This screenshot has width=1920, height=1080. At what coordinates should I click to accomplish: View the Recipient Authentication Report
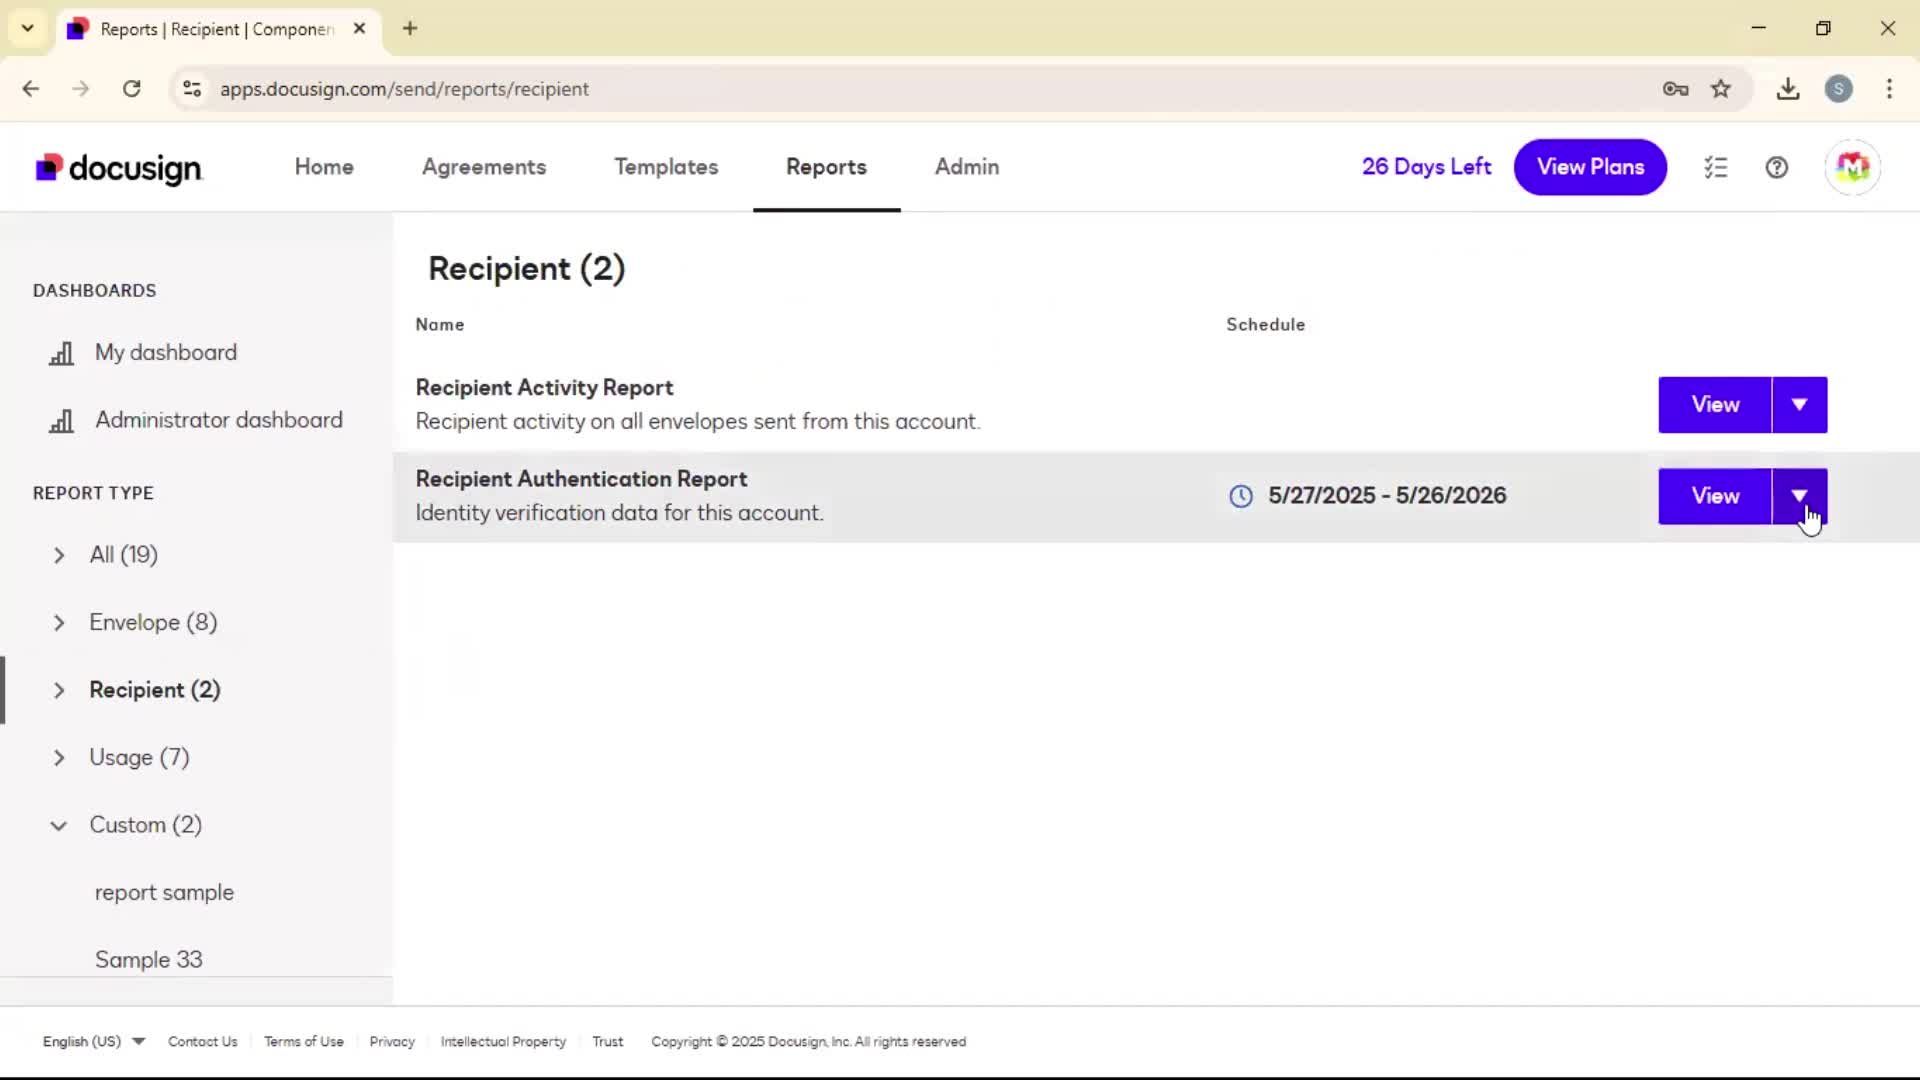[x=1715, y=496]
